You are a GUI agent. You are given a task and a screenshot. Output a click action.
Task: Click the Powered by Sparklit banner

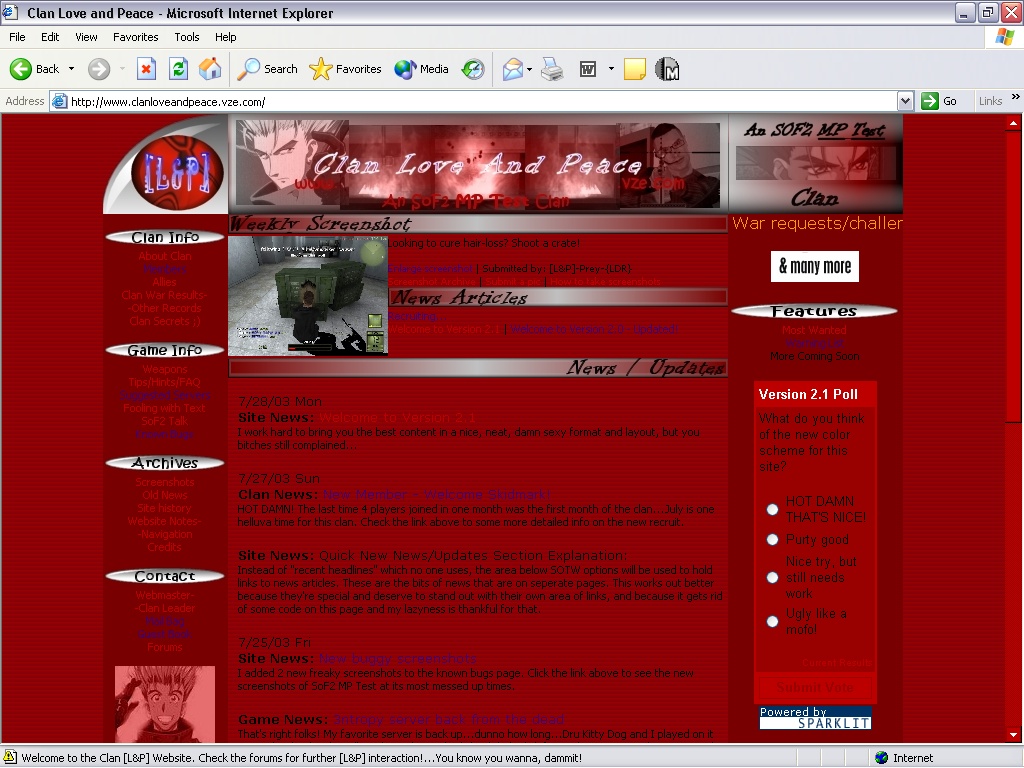pos(815,718)
